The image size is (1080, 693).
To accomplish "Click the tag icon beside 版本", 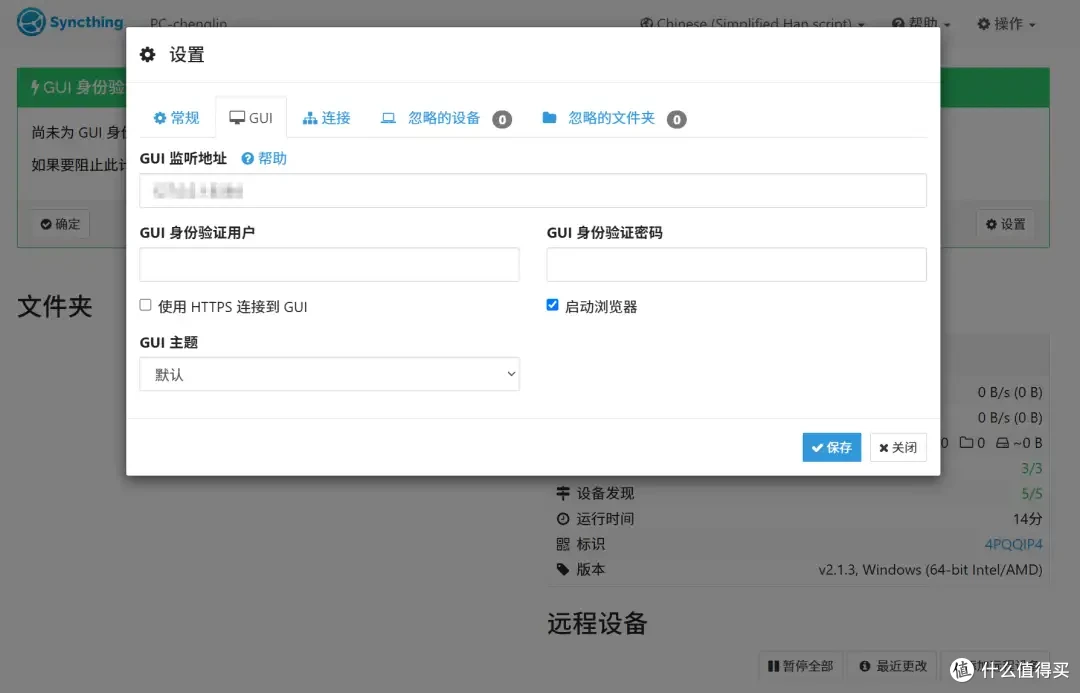I will [x=563, y=570].
